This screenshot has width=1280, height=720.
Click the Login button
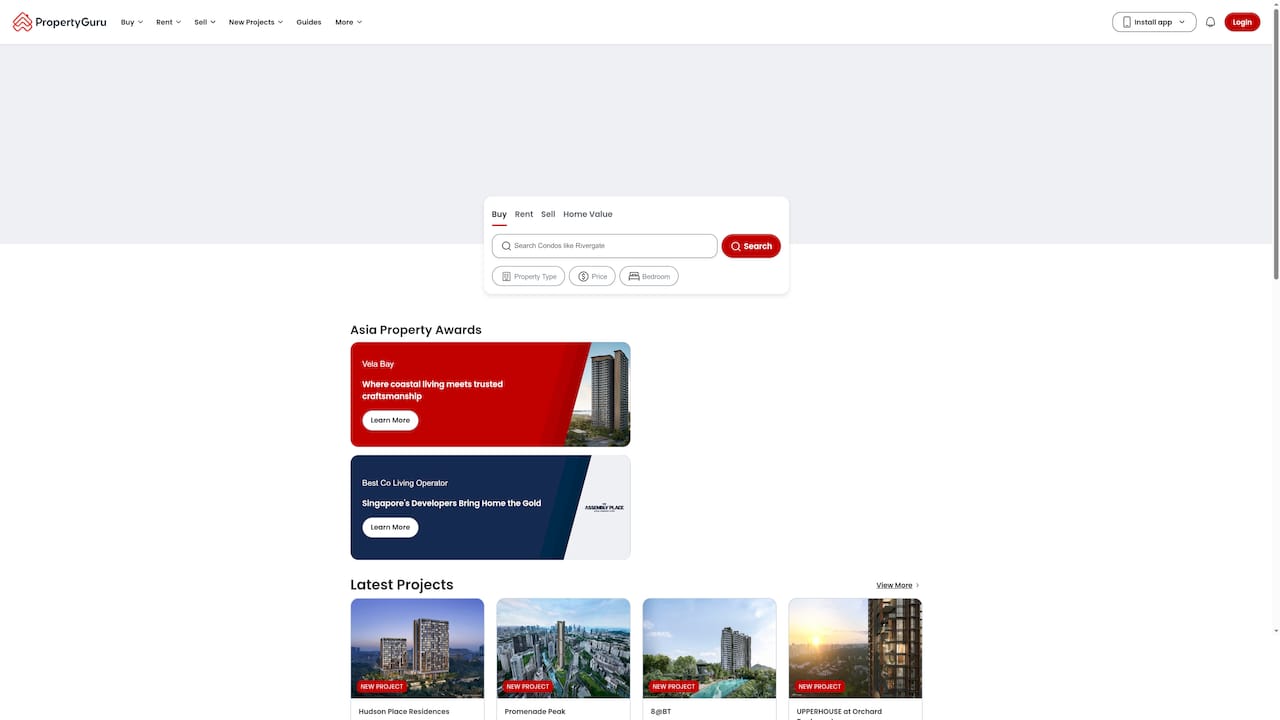click(x=1242, y=22)
